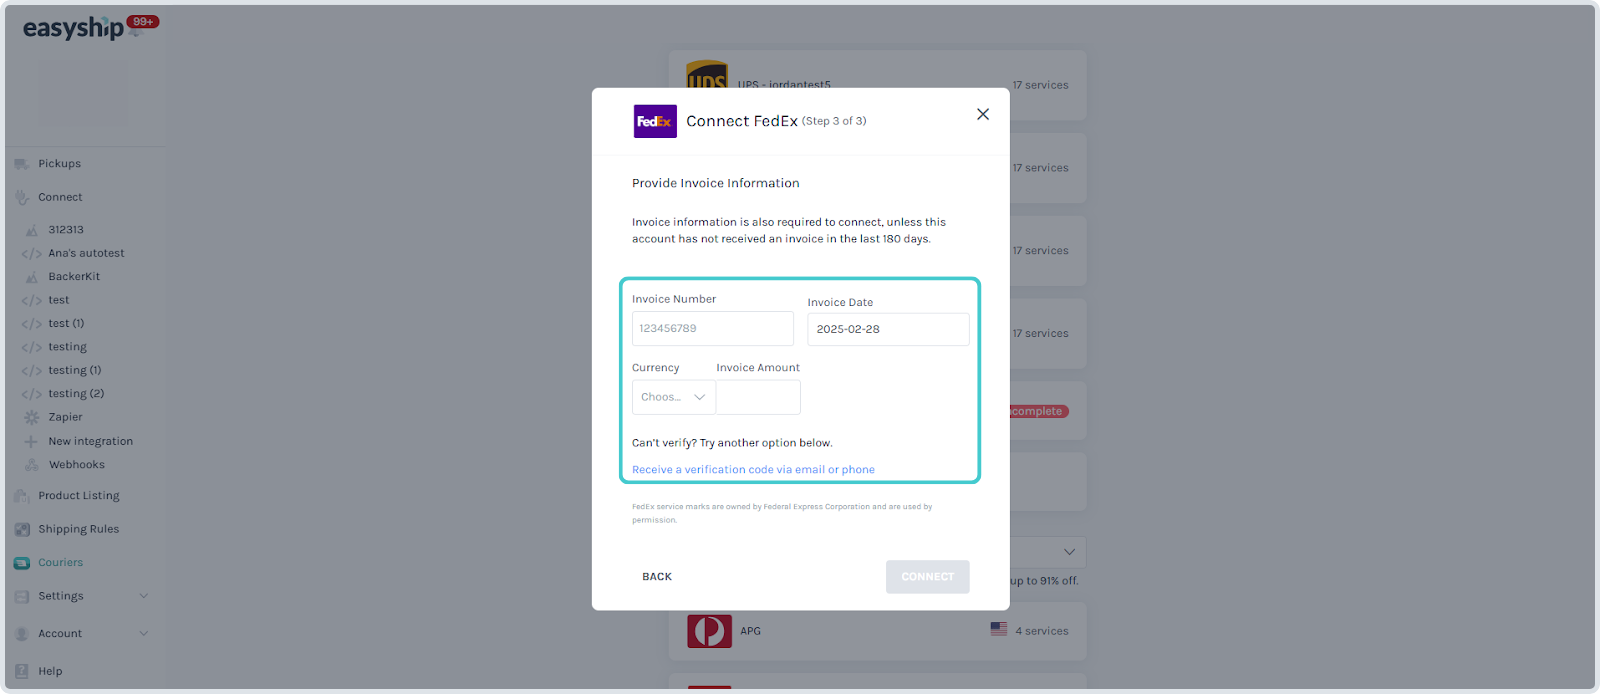
Task: Click the CONNECT button
Action: click(927, 577)
